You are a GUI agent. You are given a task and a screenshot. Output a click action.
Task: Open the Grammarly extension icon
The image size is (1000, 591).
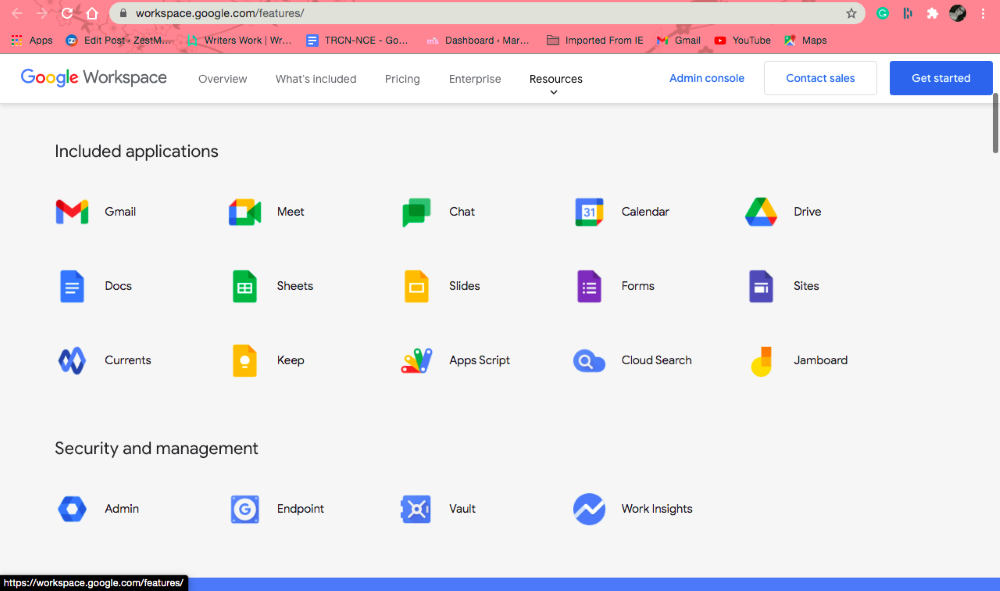883,13
